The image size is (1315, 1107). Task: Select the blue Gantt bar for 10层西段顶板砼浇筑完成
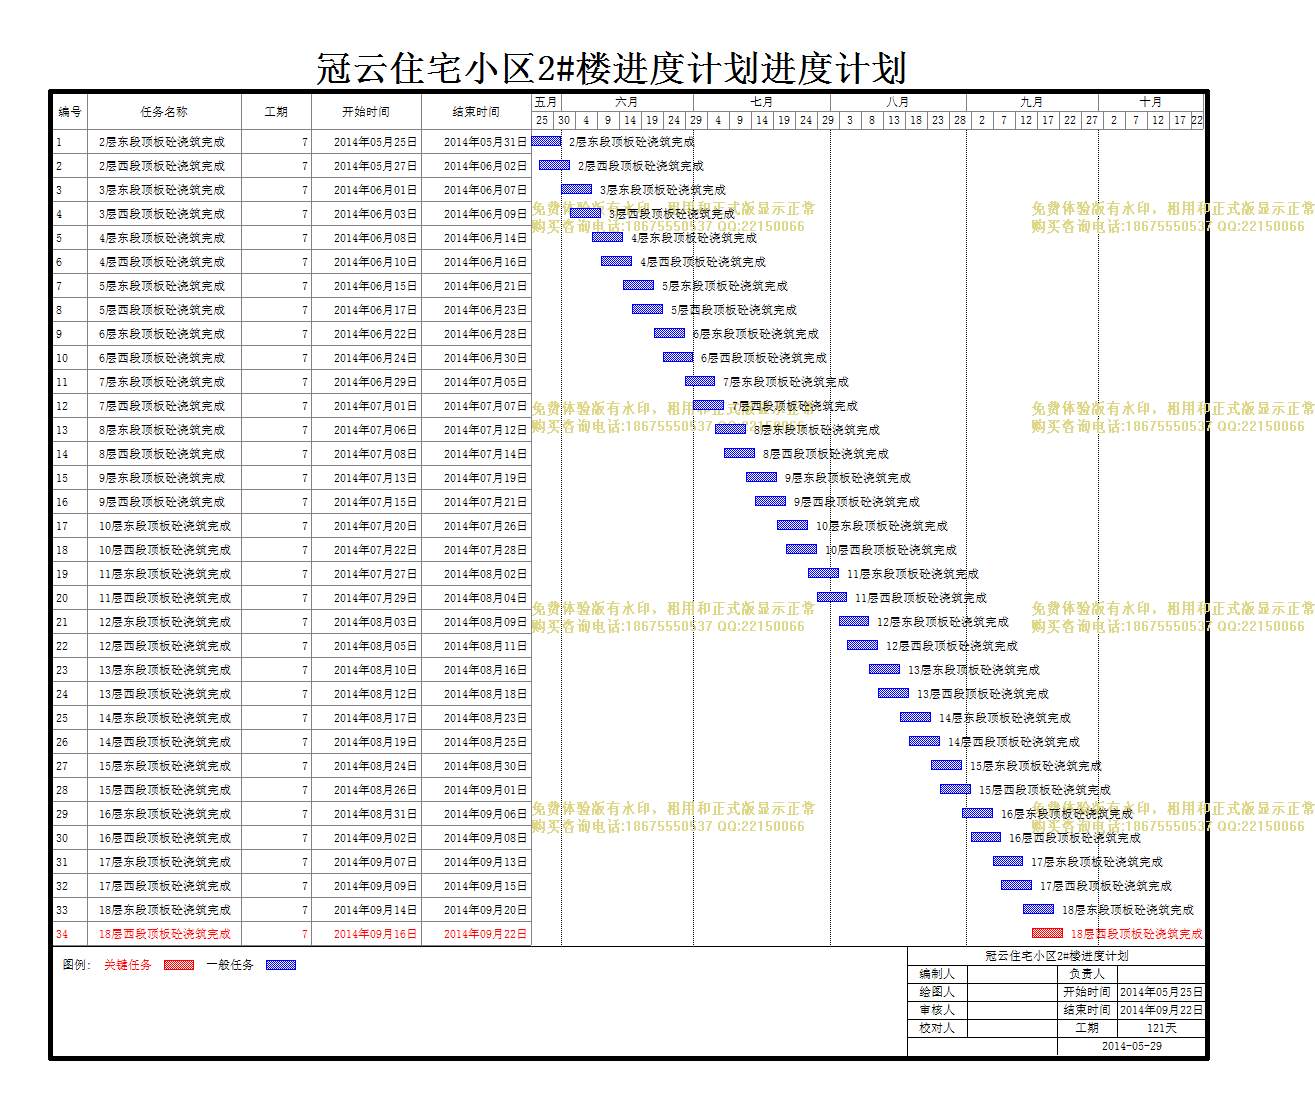click(801, 549)
